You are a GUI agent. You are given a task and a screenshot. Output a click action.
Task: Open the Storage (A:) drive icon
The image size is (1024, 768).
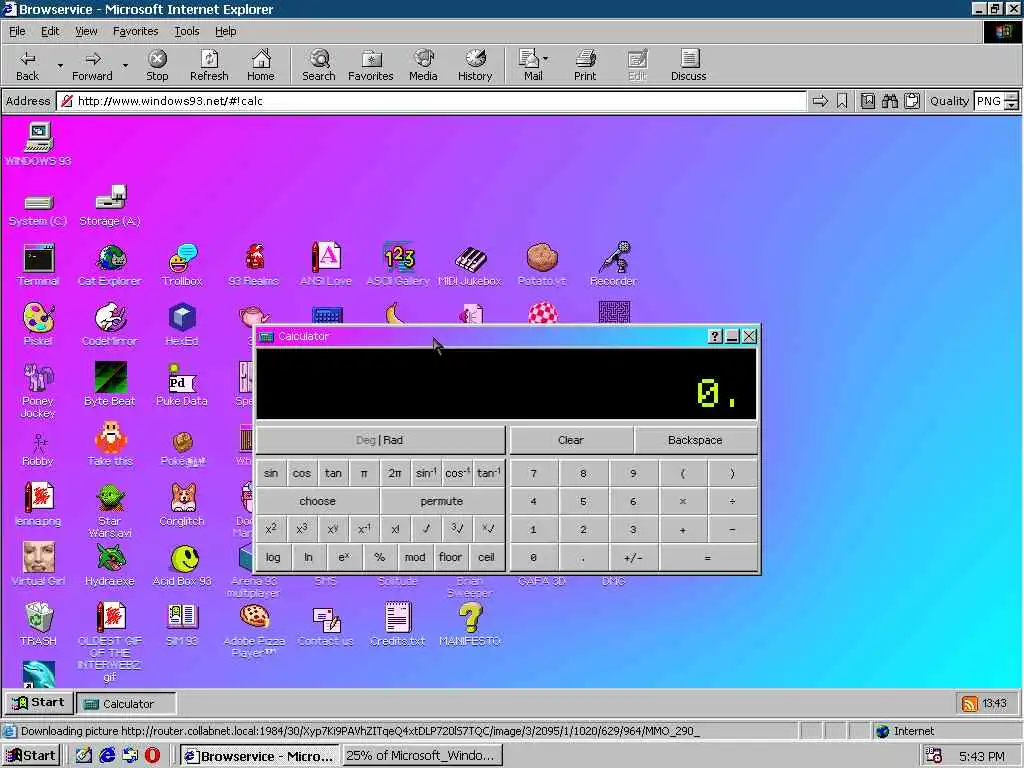(x=110, y=206)
